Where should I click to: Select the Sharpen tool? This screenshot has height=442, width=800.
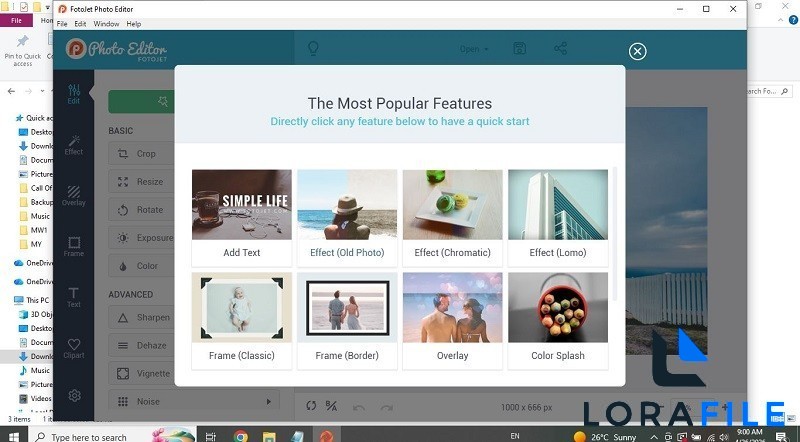coord(141,317)
